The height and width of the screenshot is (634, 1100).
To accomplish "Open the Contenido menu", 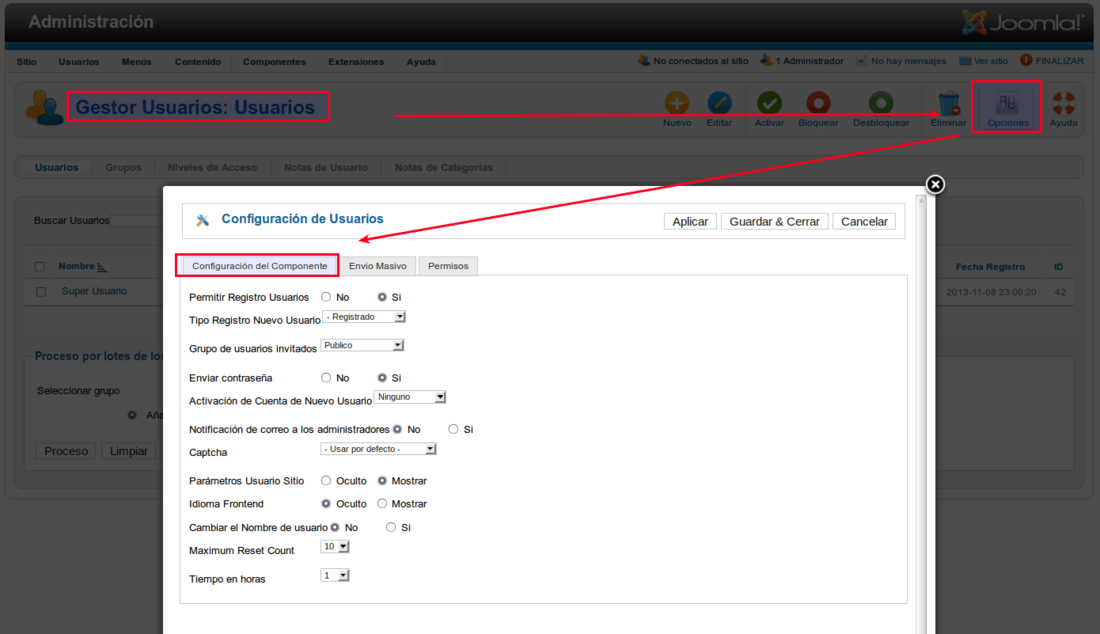I will click(x=198, y=62).
